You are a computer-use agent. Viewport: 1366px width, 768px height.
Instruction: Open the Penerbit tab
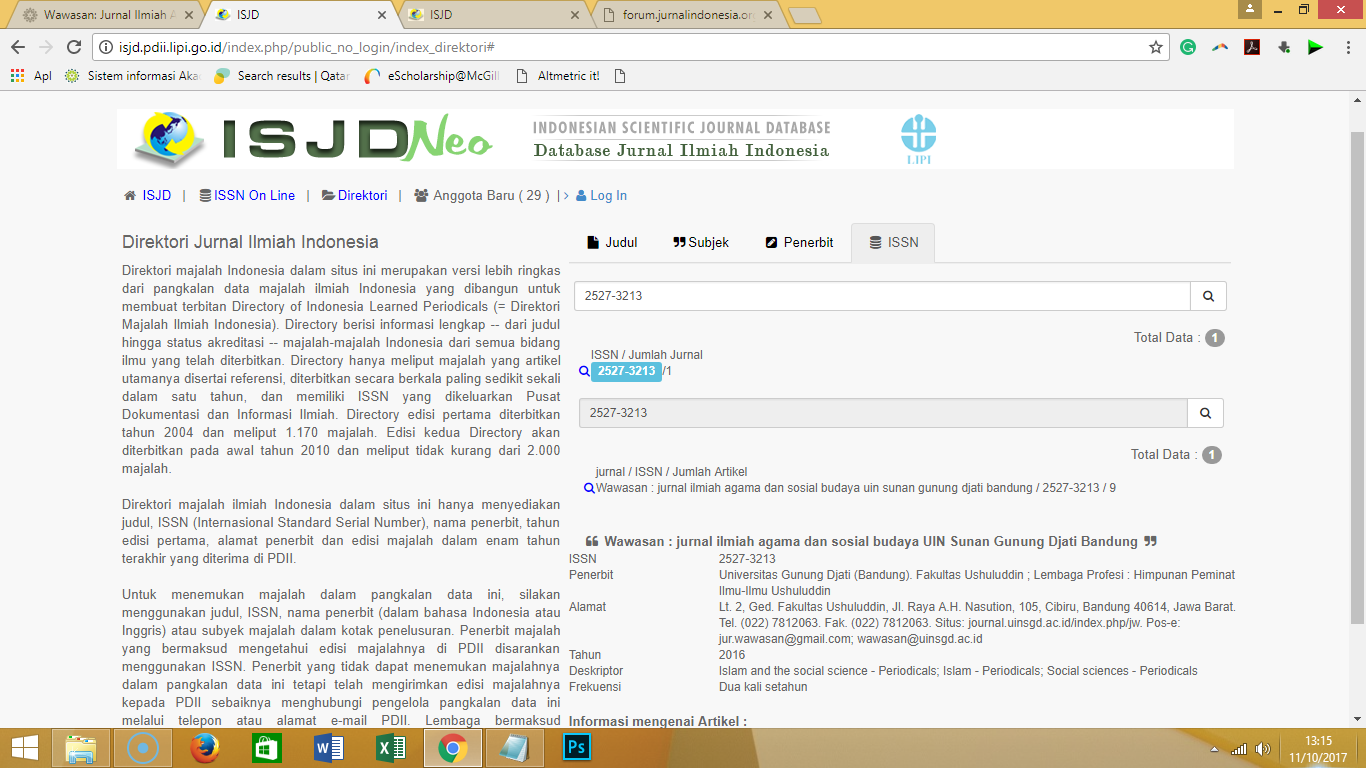click(799, 242)
